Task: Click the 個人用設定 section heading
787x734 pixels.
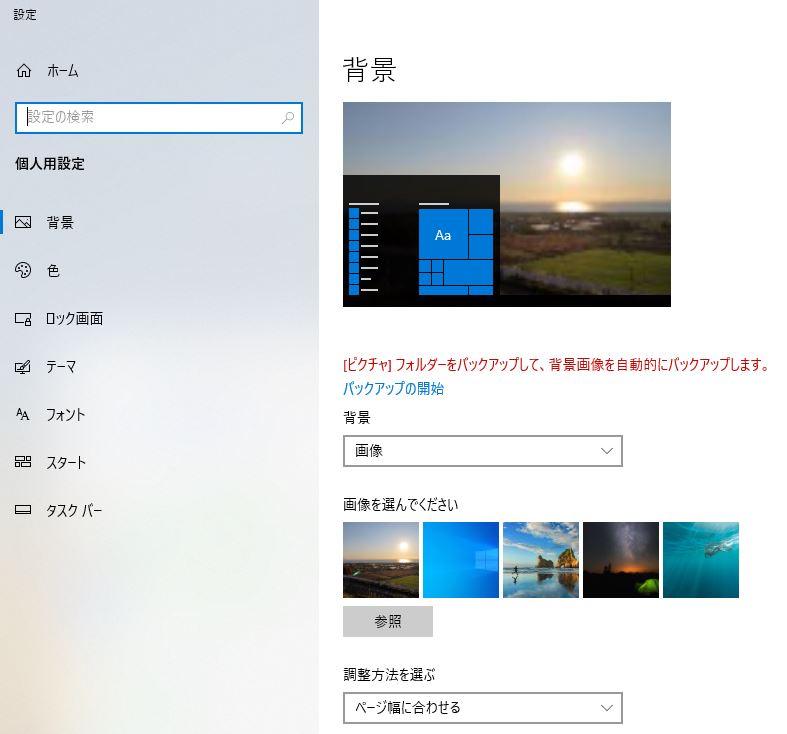Action: tap(50, 164)
